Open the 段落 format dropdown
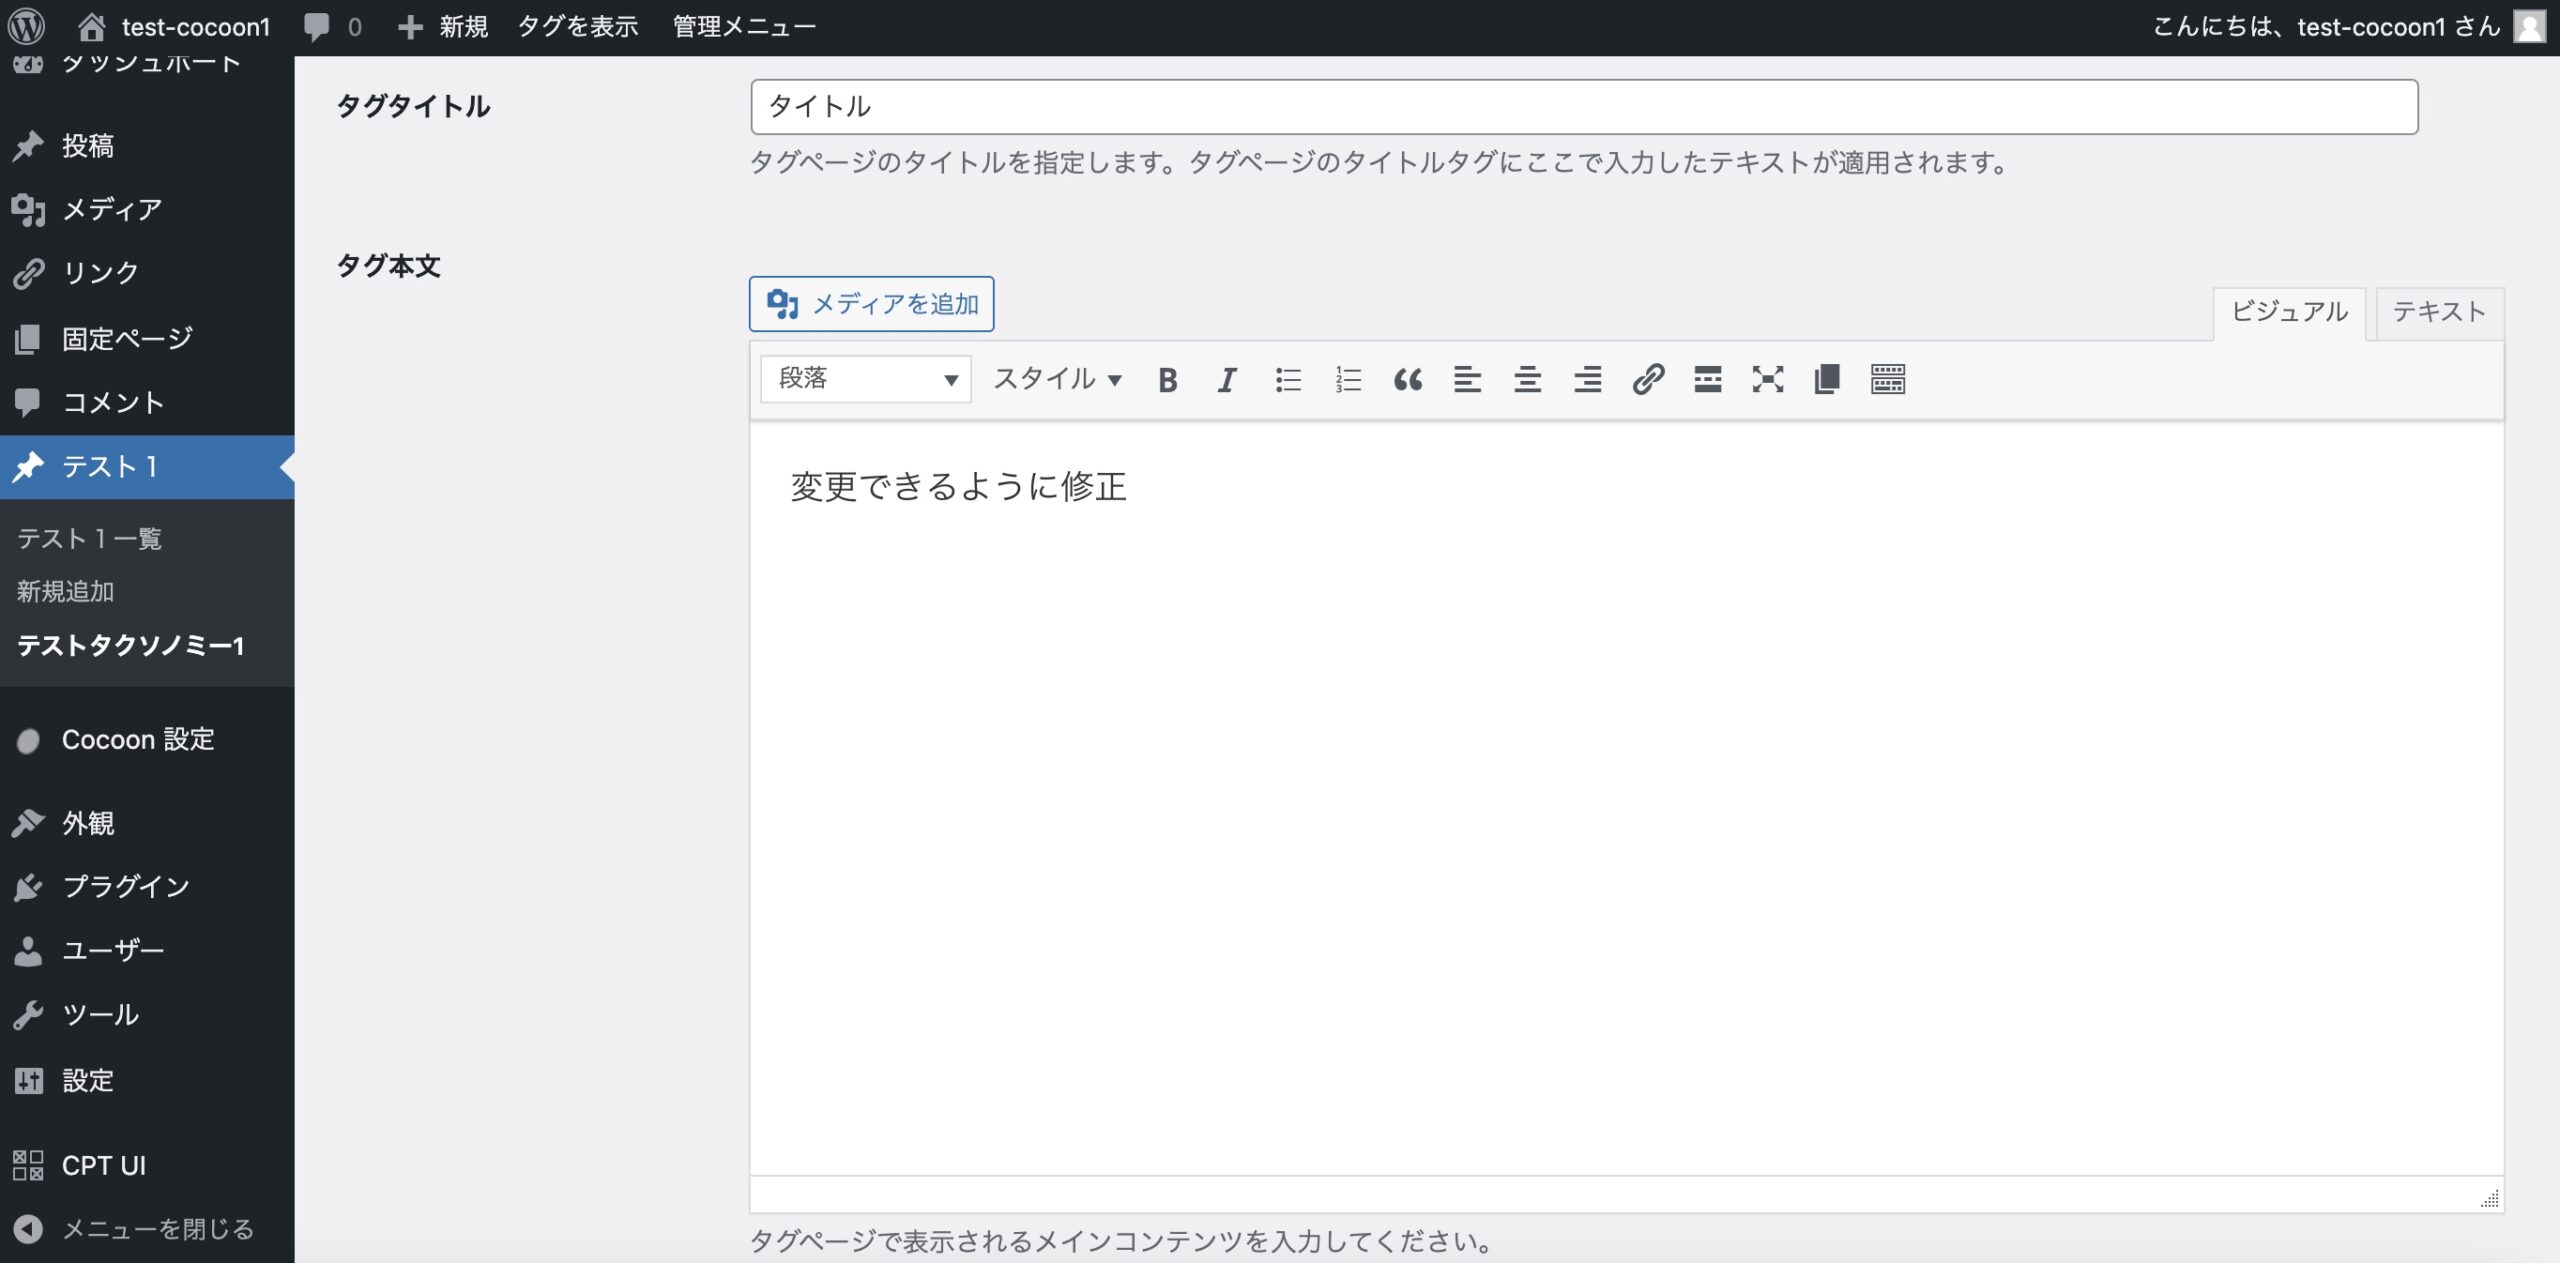Image resolution: width=2560 pixels, height=1263 pixels. pos(866,380)
